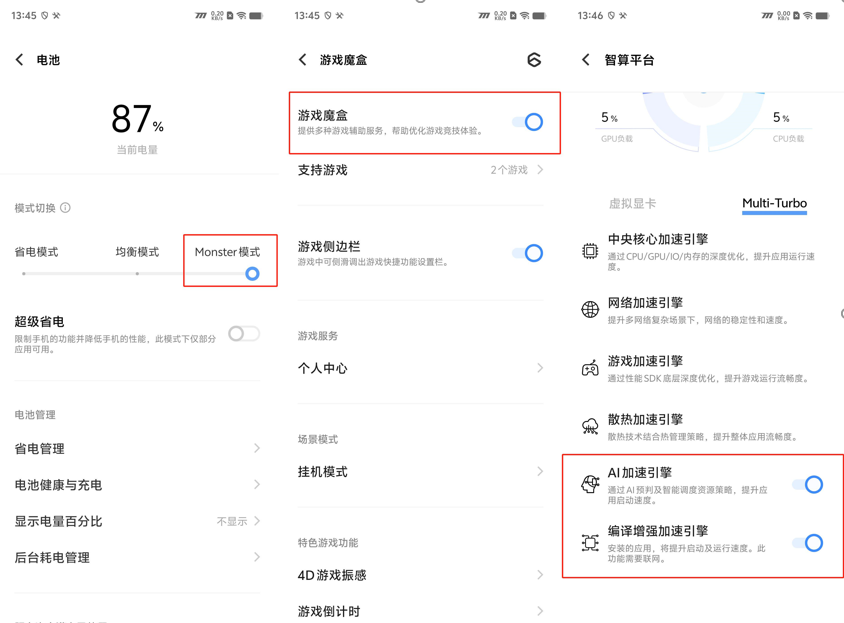Viewport: 844px width, 623px height.
Task: Go back from the 游戏魔盒 screen
Action: click(303, 60)
